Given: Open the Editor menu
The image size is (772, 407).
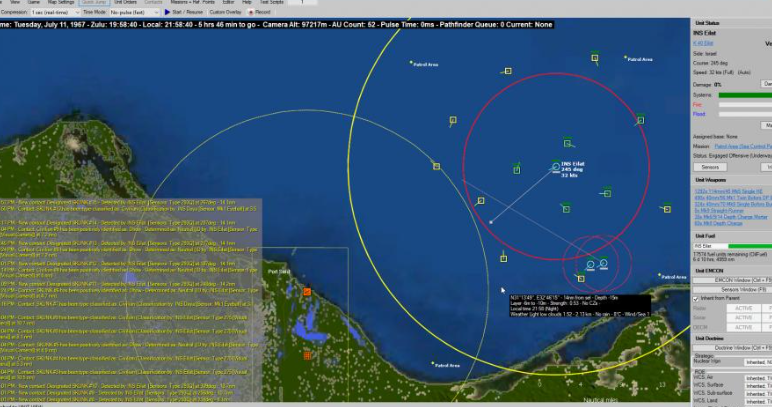Looking at the screenshot, I should pyautogui.click(x=228, y=2).
